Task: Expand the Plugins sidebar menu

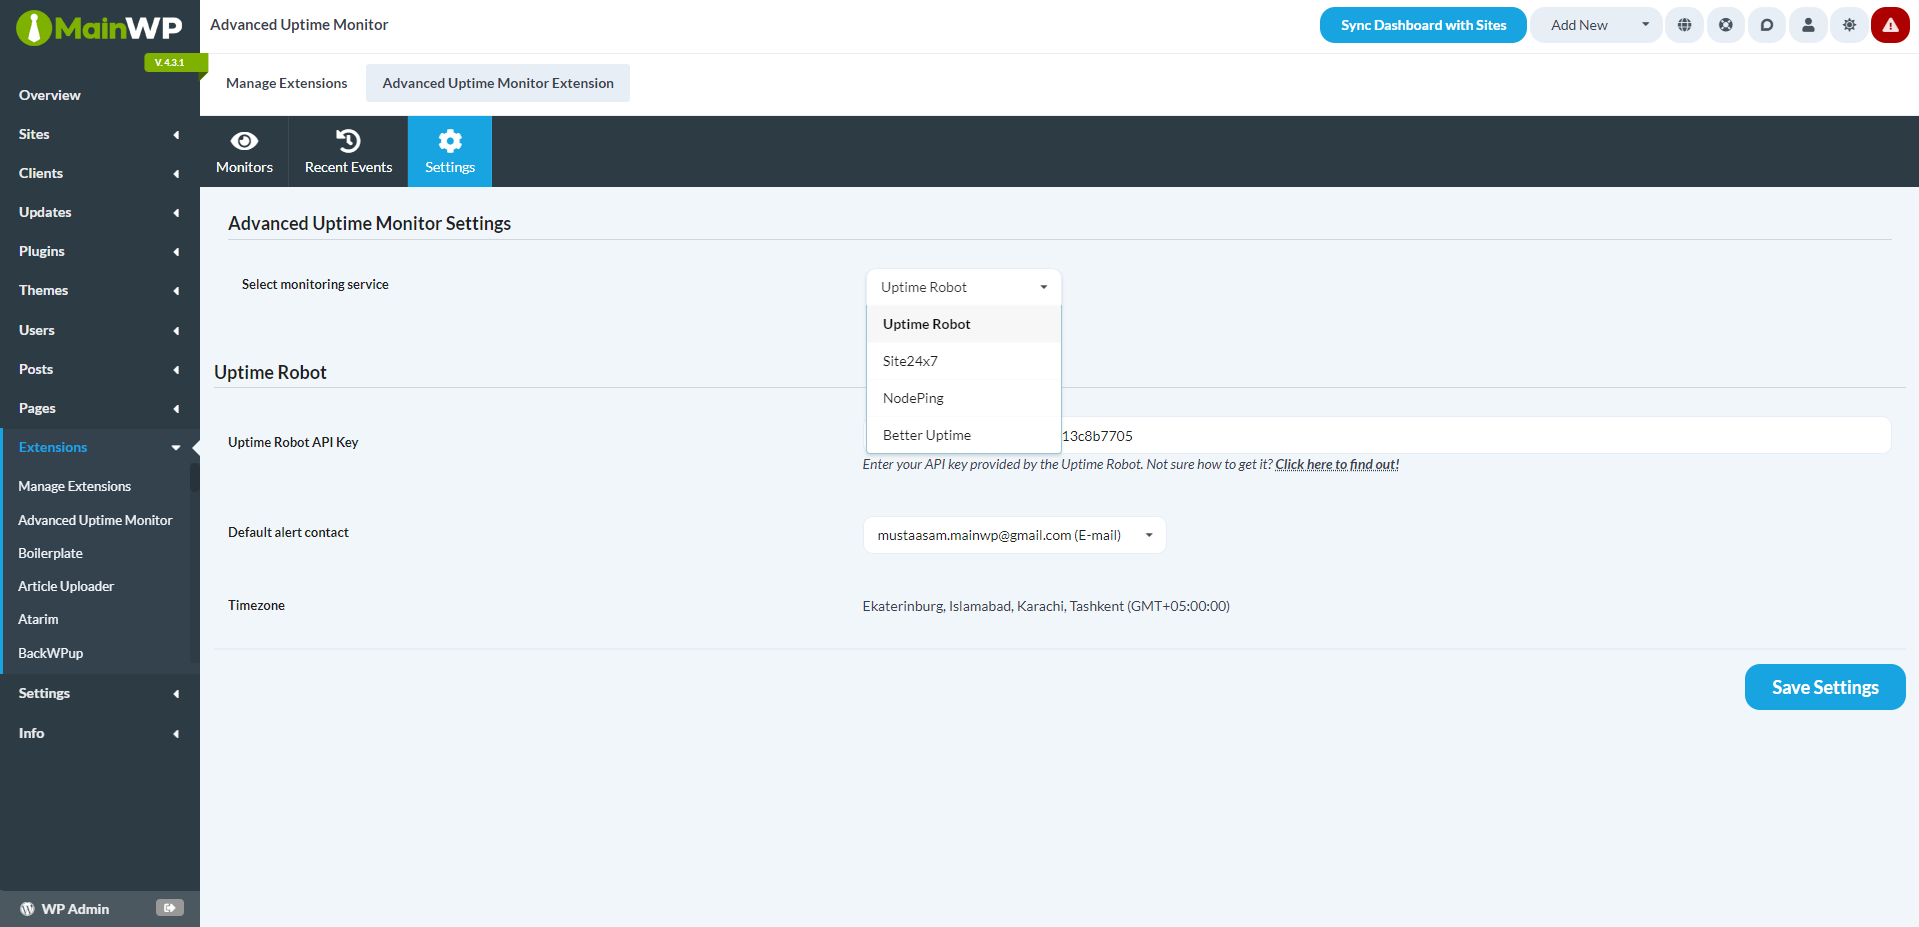Action: 100,251
